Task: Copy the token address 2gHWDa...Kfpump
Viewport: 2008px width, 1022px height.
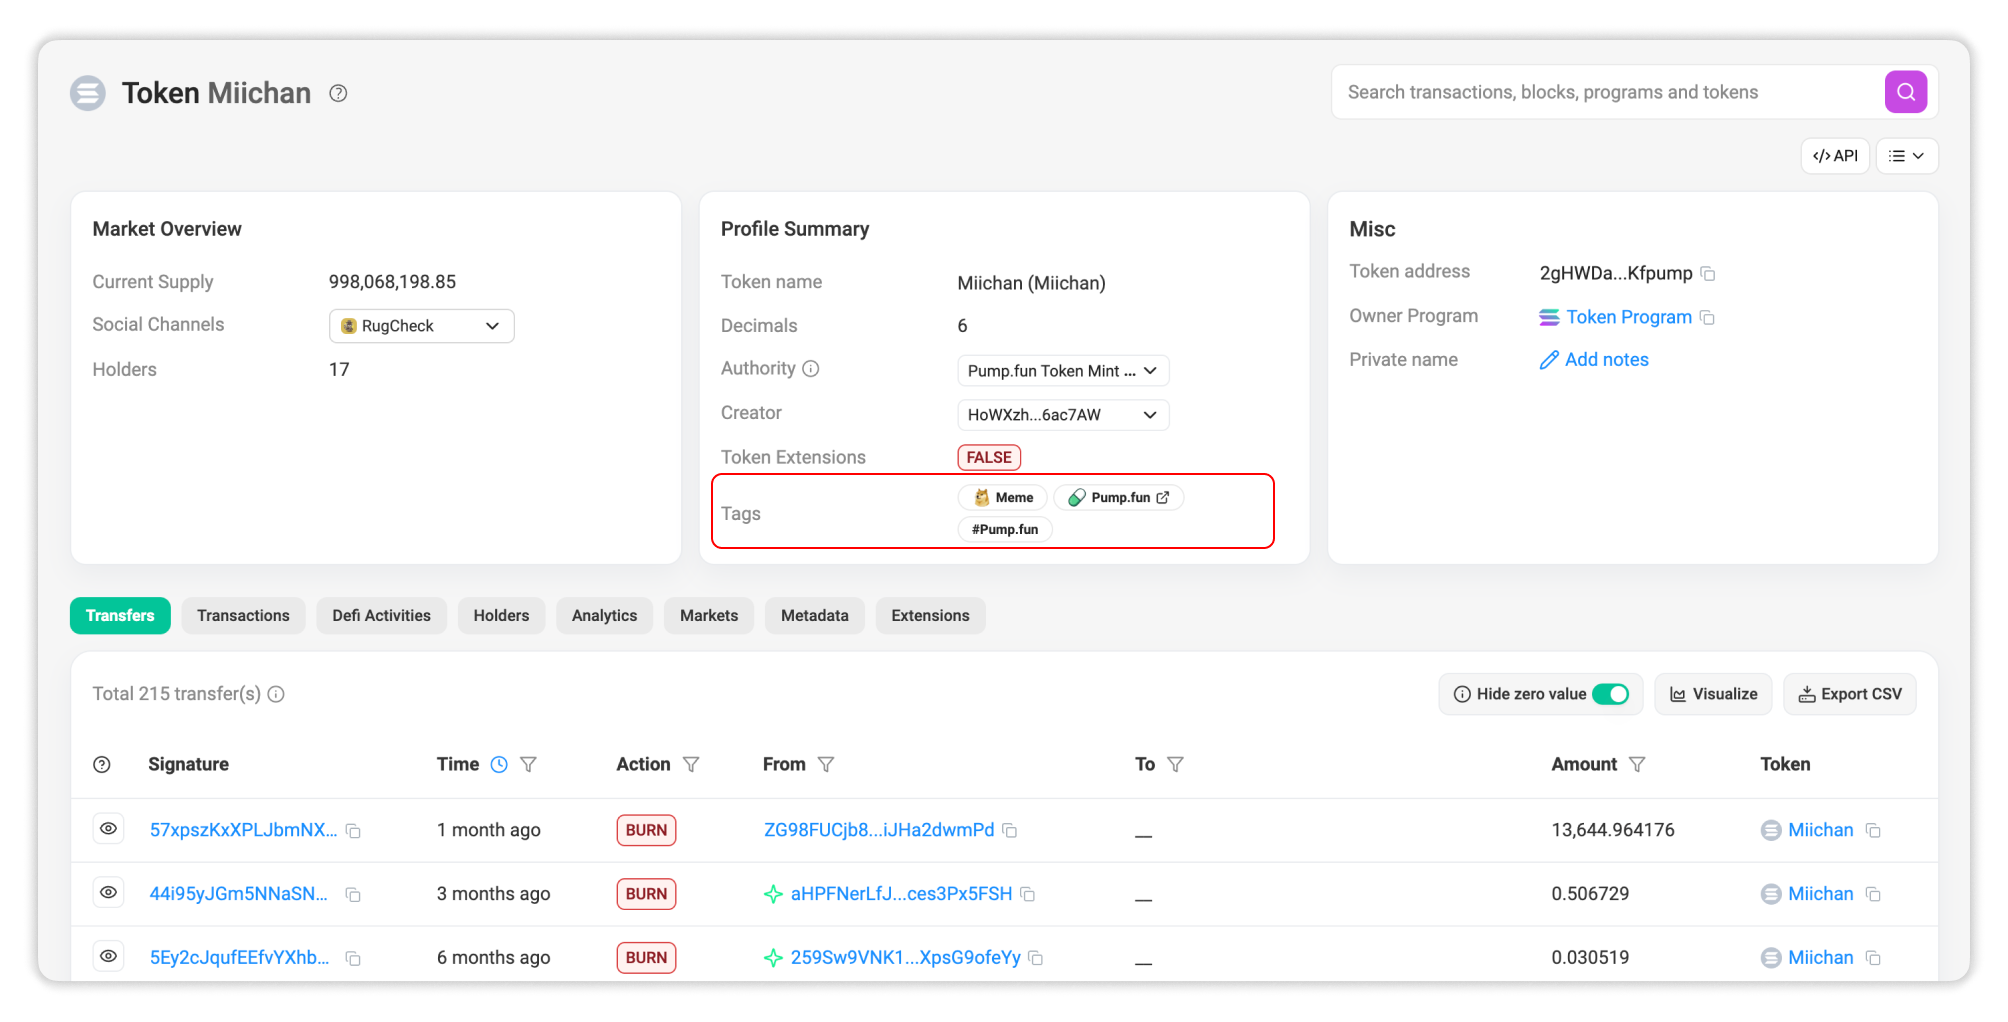Action: point(1708,274)
